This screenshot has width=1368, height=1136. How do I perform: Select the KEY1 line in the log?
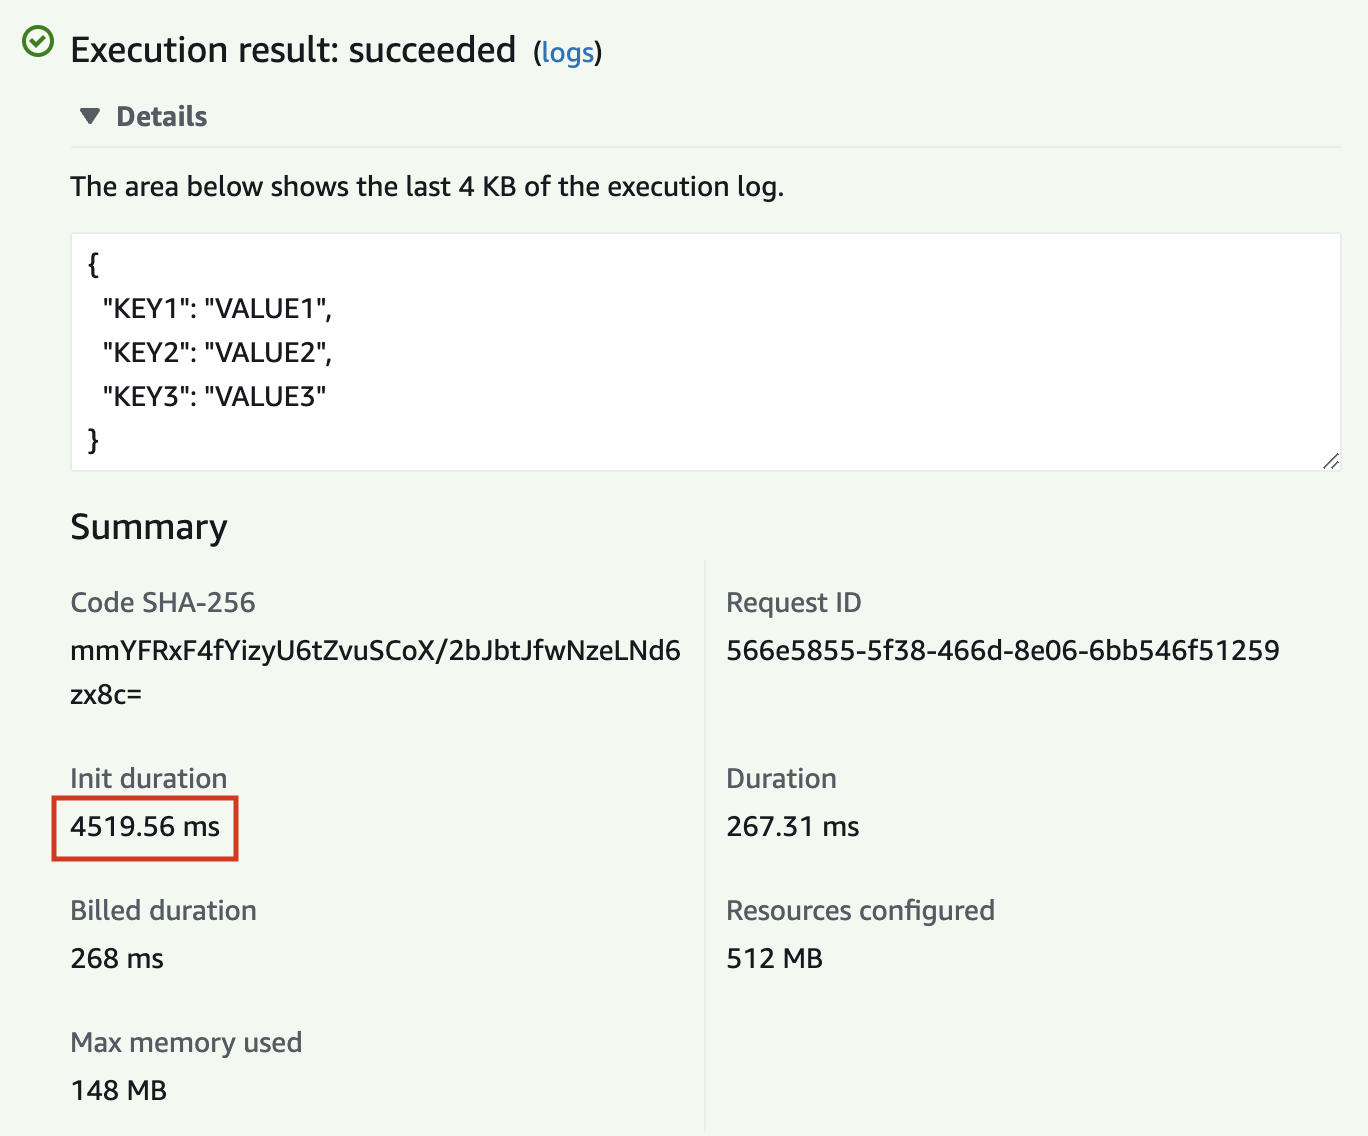218,309
